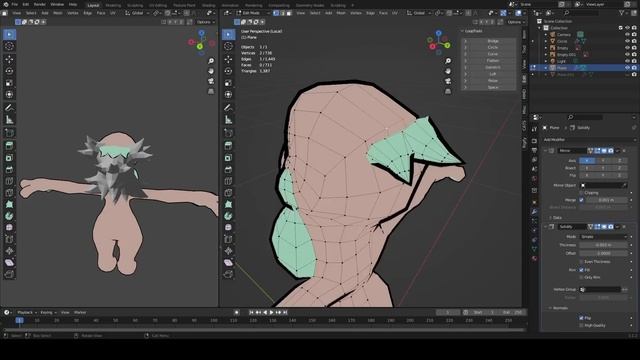The image size is (640, 360).
Task: Open the File menu
Action: click(x=15, y=4)
